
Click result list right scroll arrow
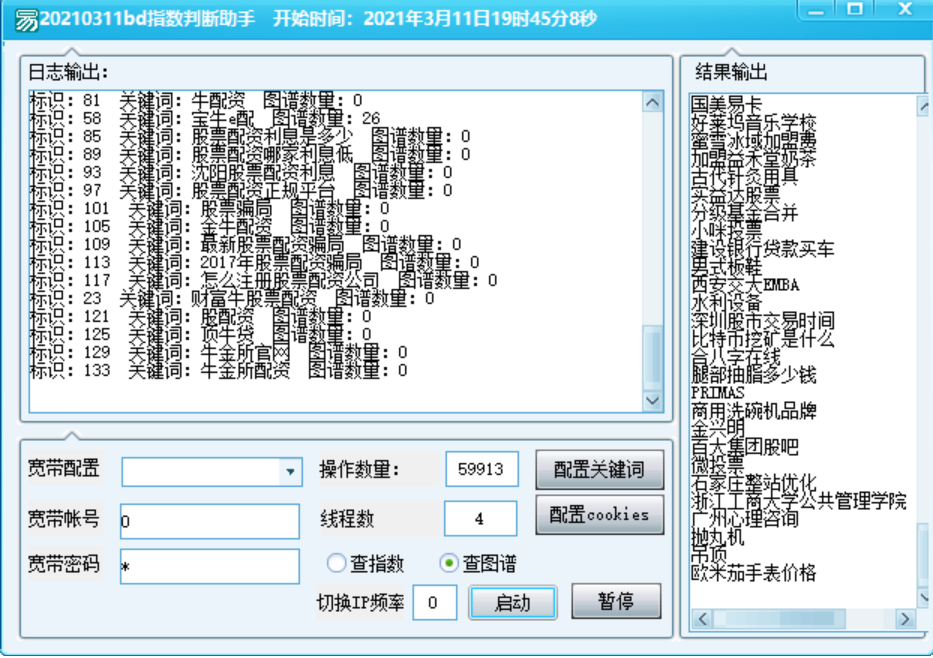pos(905,619)
